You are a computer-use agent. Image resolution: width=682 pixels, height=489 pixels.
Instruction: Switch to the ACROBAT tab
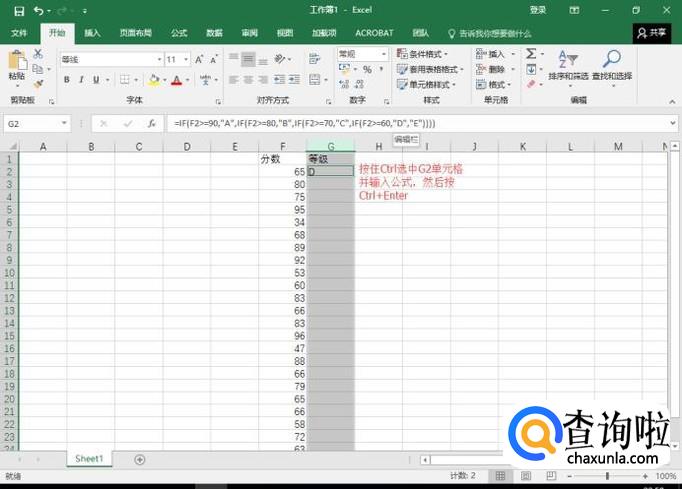[374, 33]
